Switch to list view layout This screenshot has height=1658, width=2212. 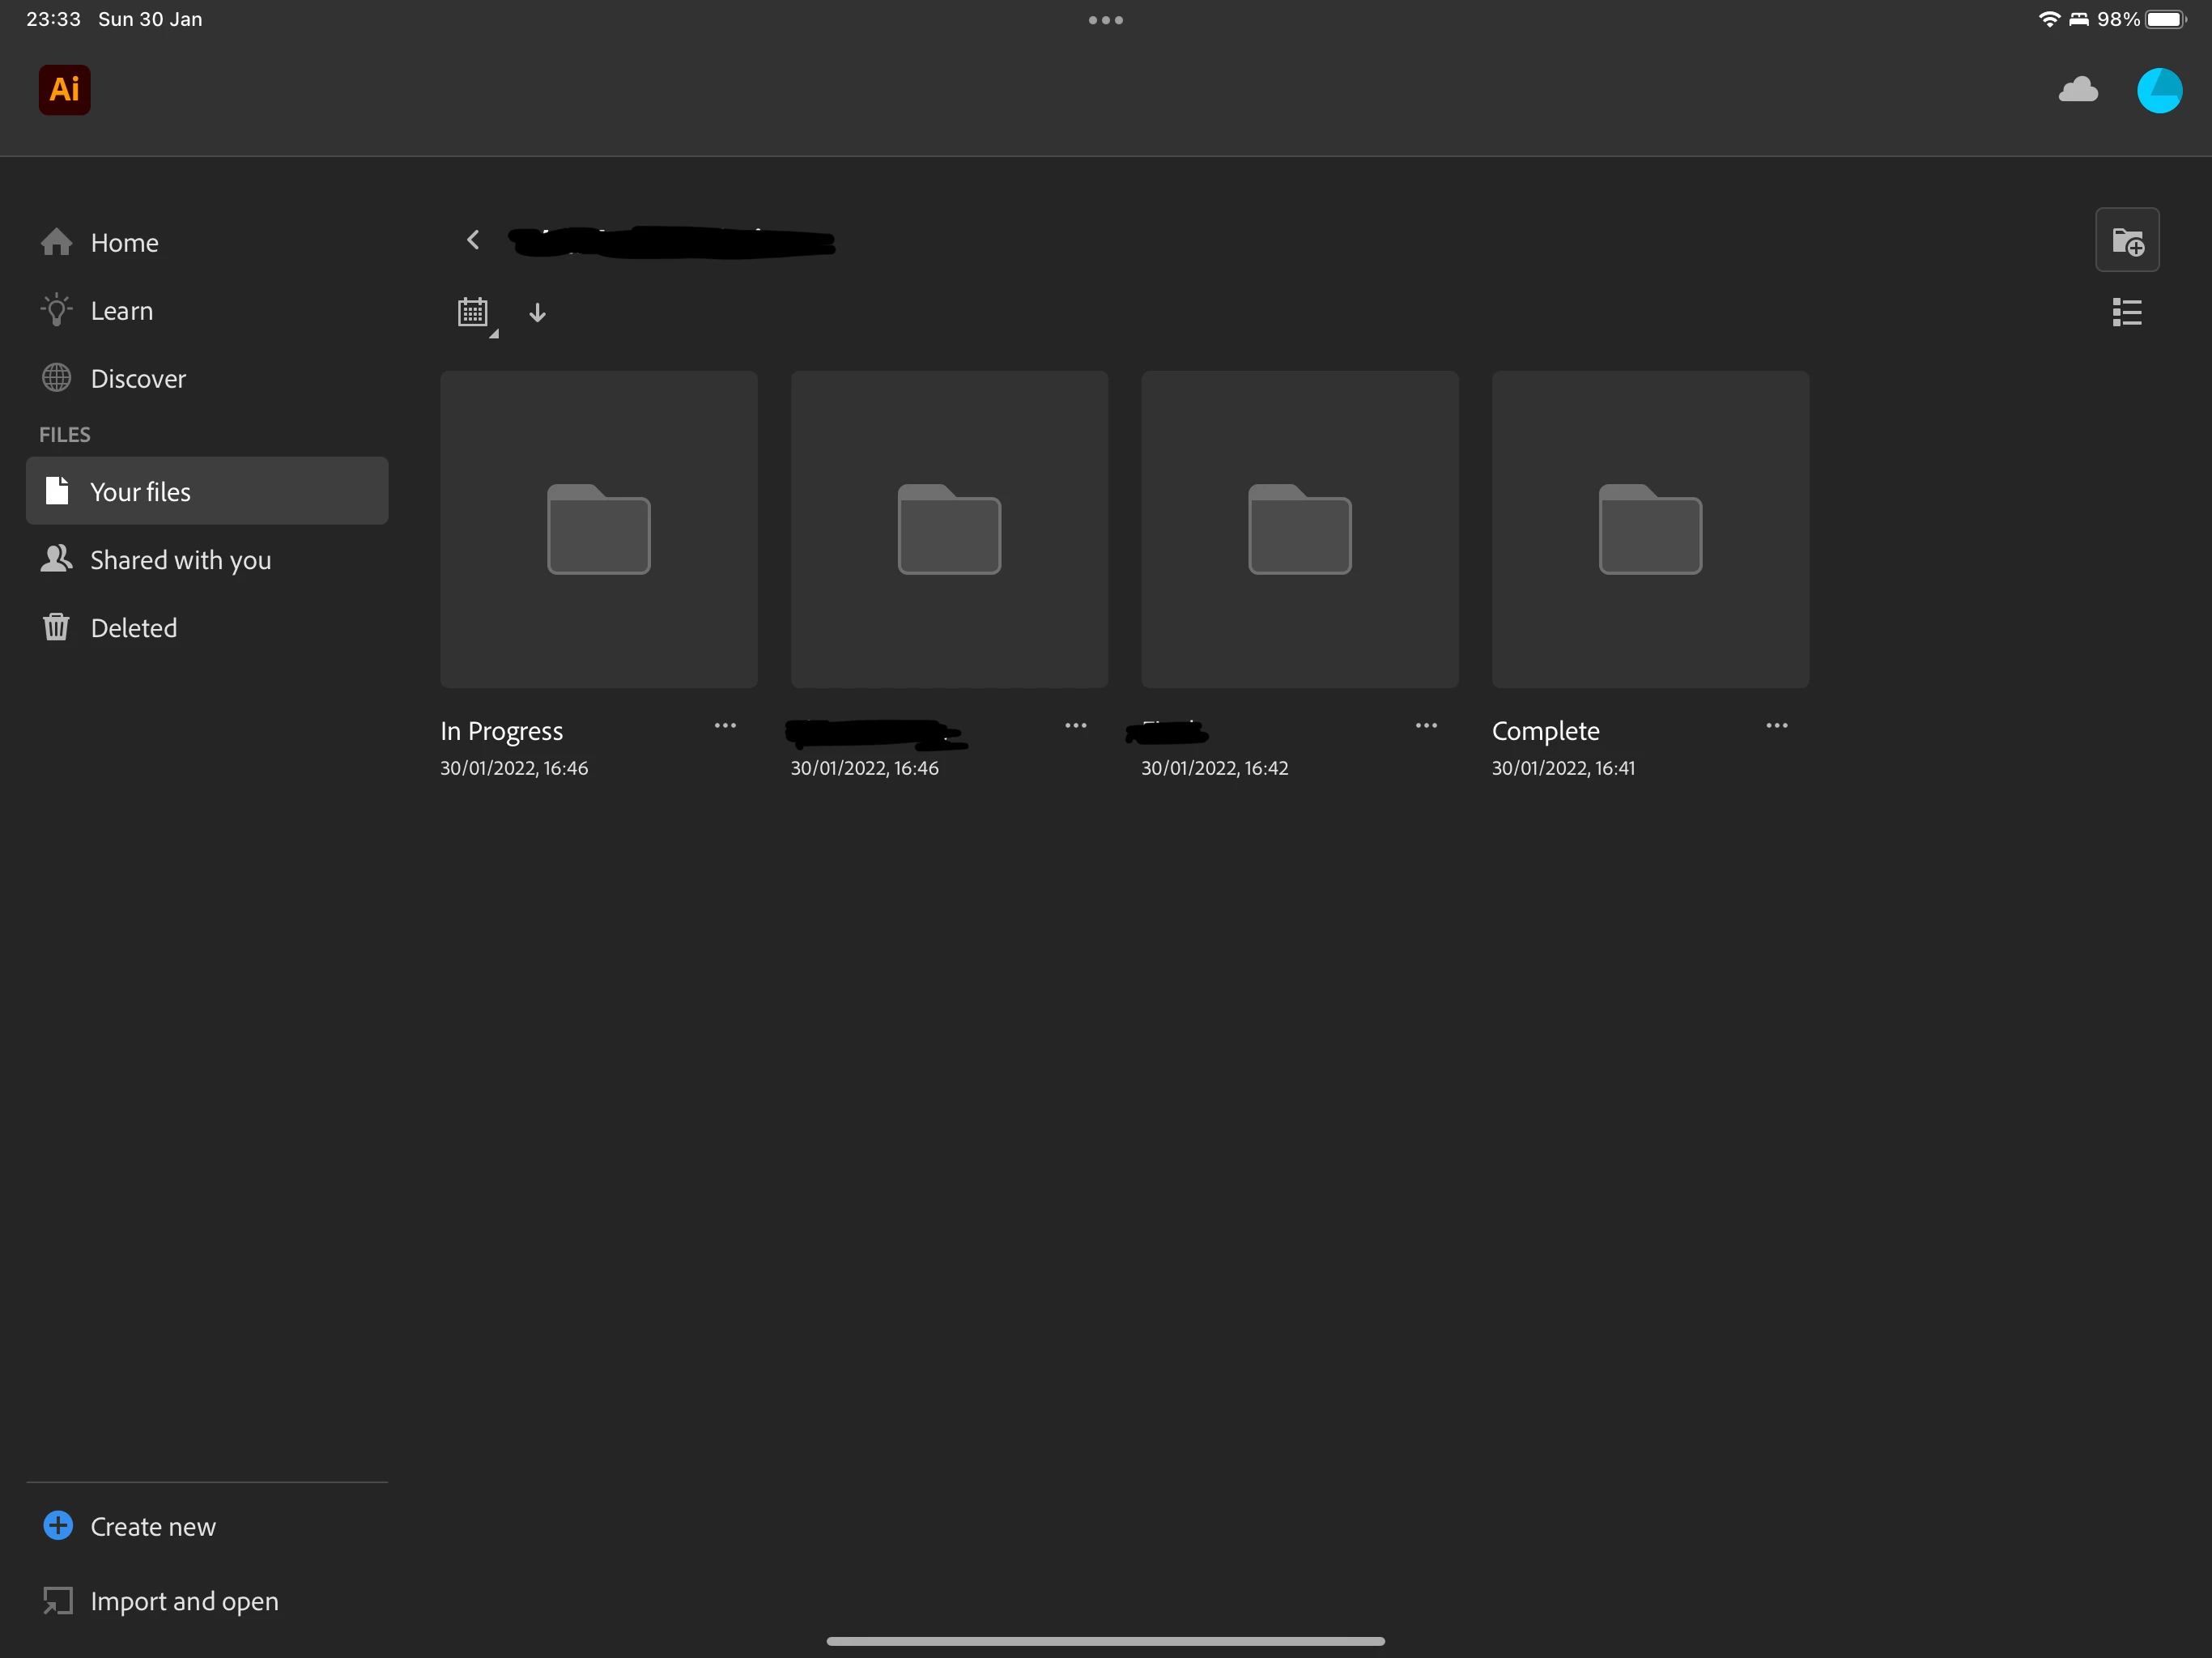click(2126, 312)
